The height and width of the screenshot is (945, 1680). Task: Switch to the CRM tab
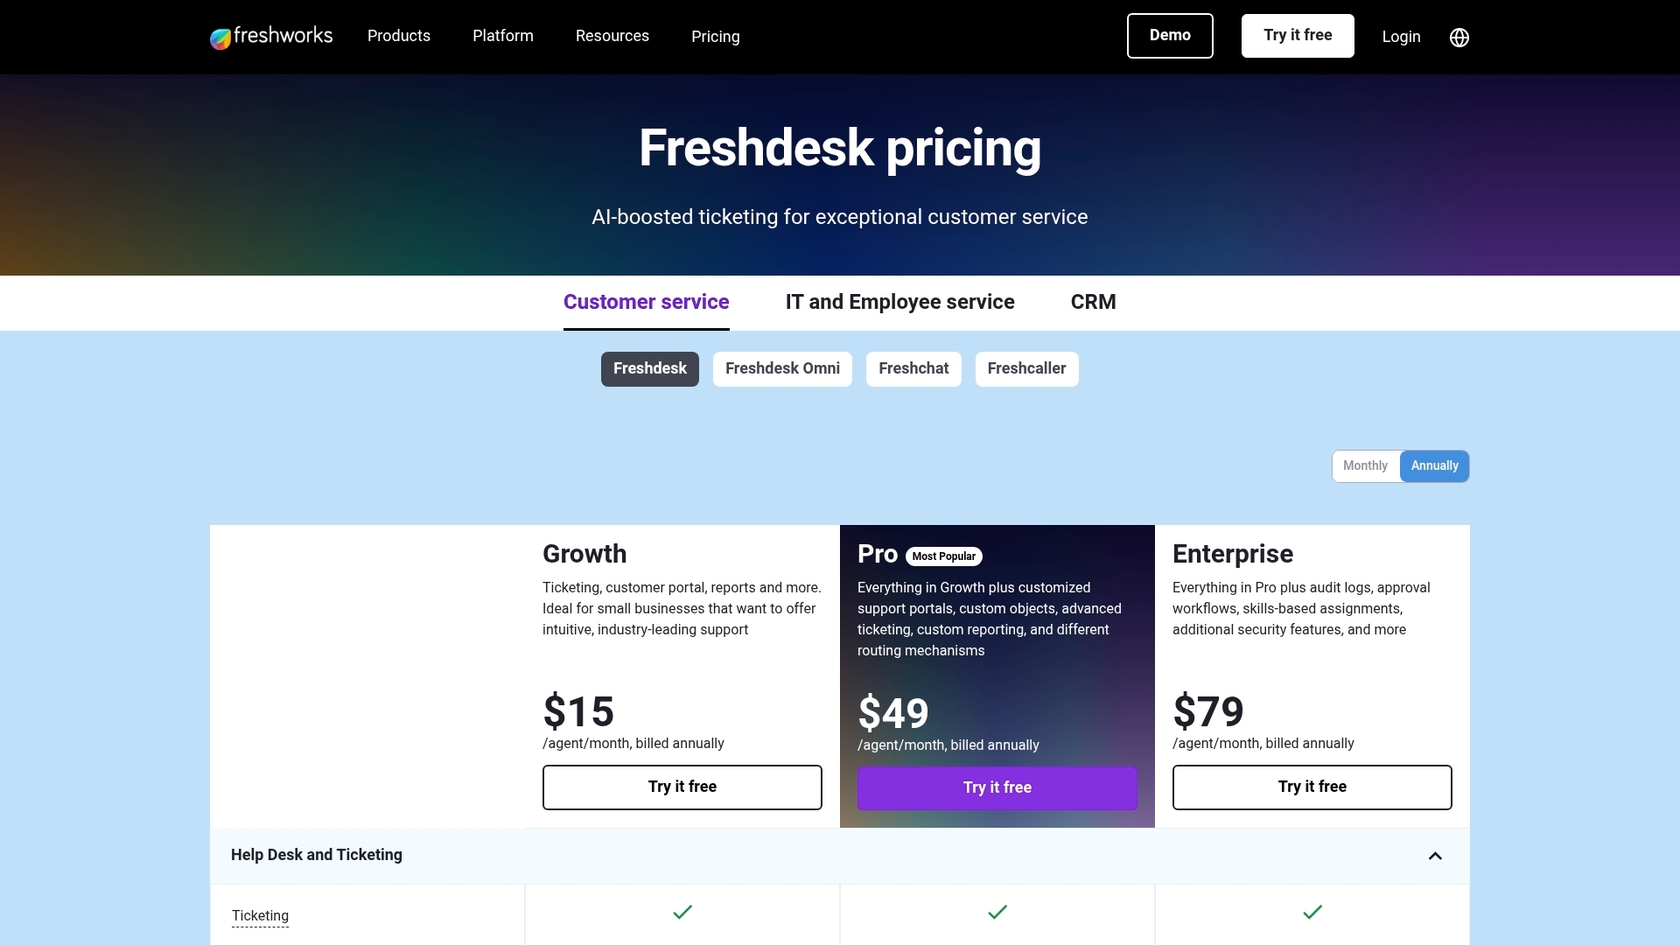pyautogui.click(x=1093, y=301)
